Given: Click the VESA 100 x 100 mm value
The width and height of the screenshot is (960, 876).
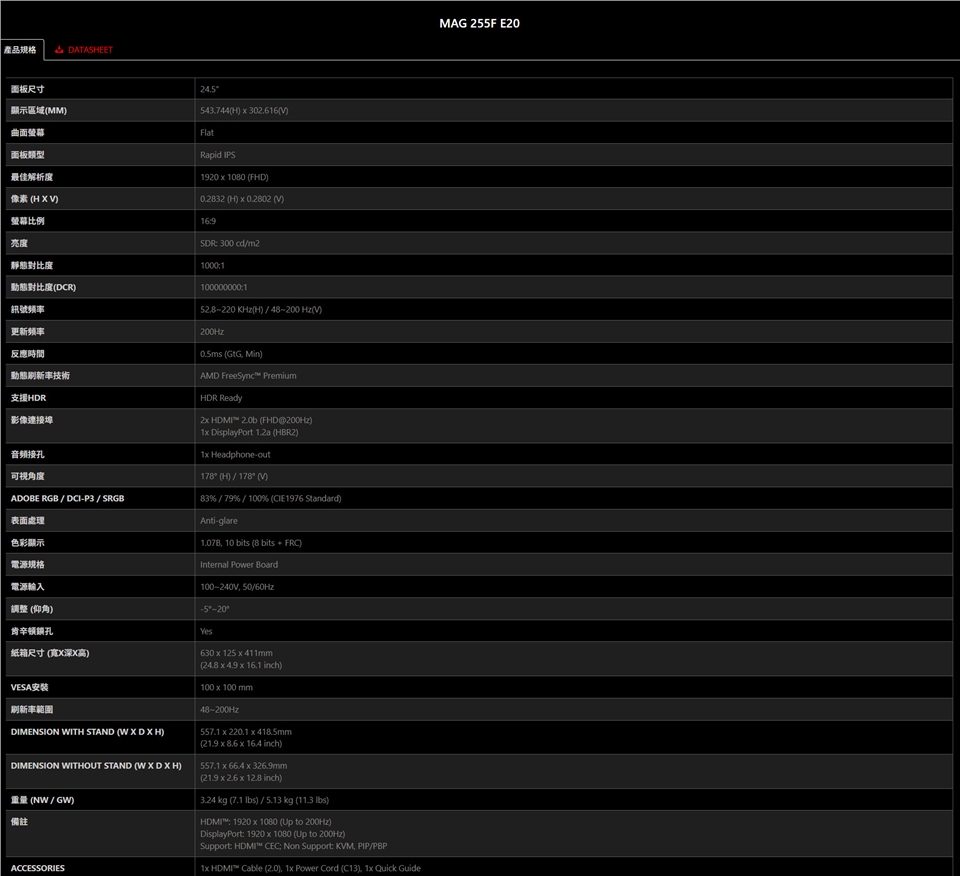Looking at the screenshot, I should point(226,687).
